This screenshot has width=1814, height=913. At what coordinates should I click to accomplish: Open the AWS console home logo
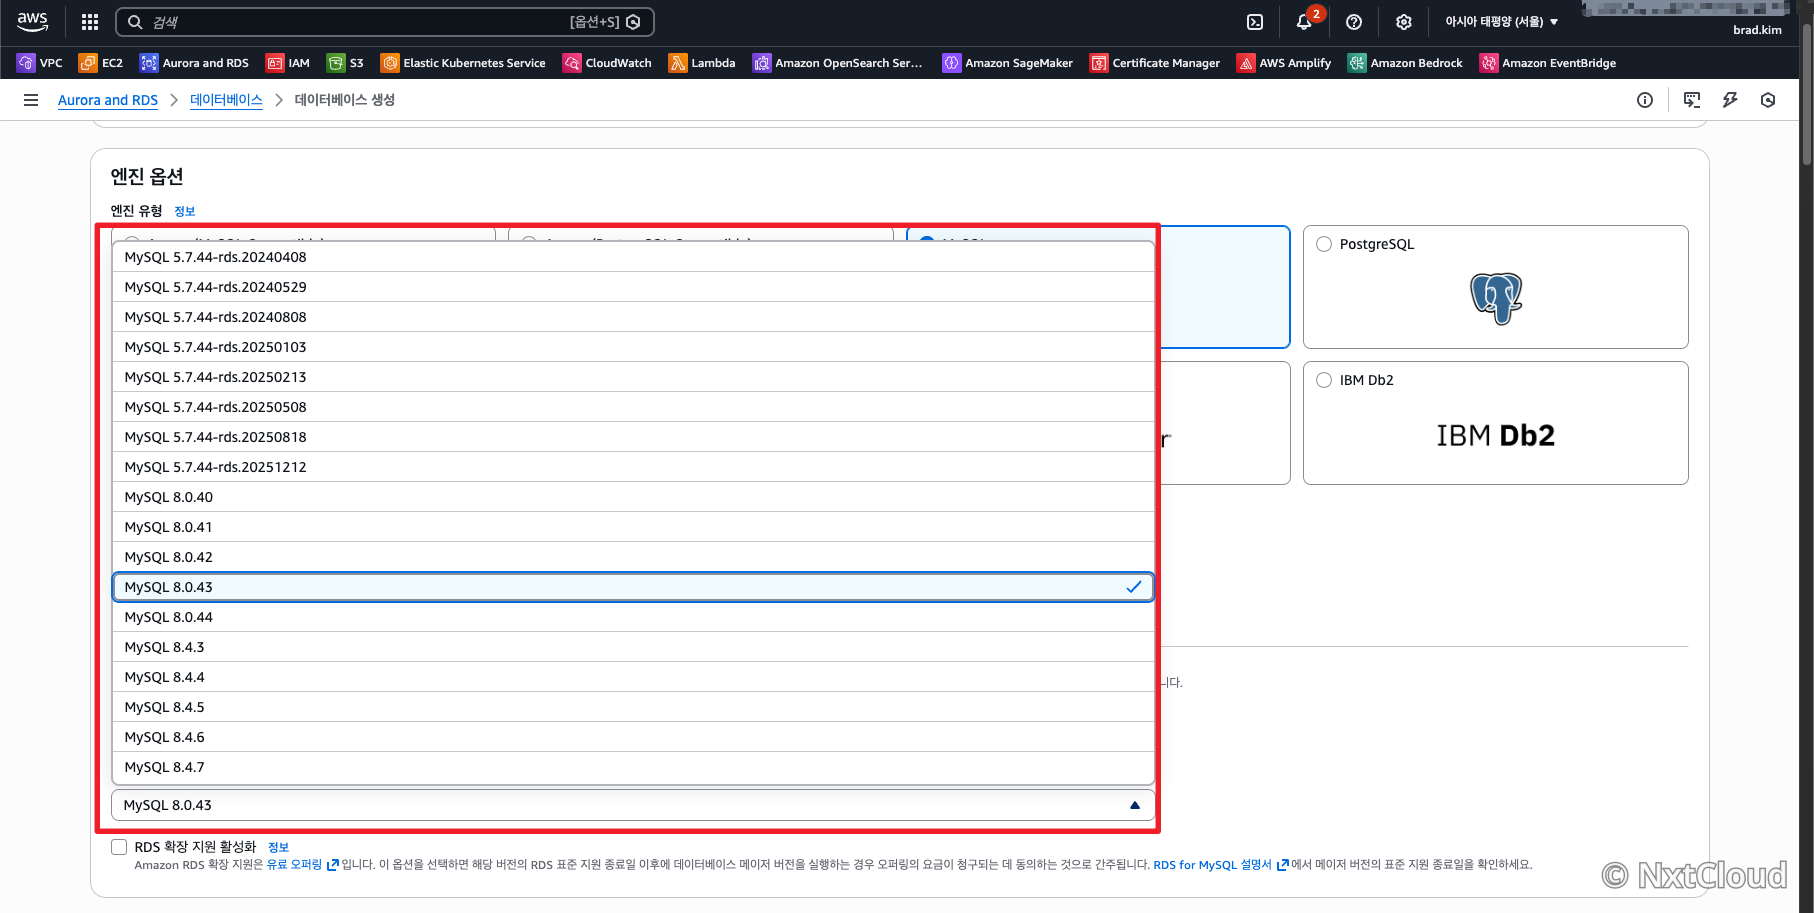click(x=32, y=21)
